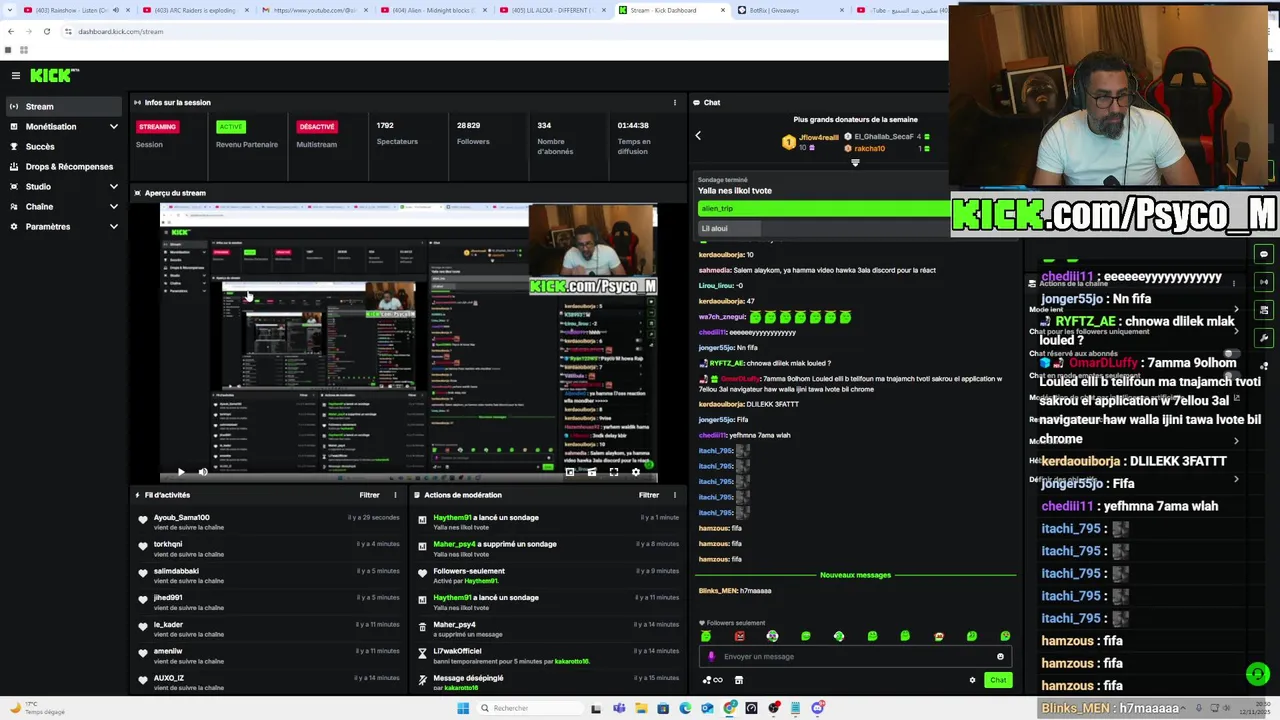Collapse the donors panel with down chevron
1280x720 pixels.
coord(855,162)
